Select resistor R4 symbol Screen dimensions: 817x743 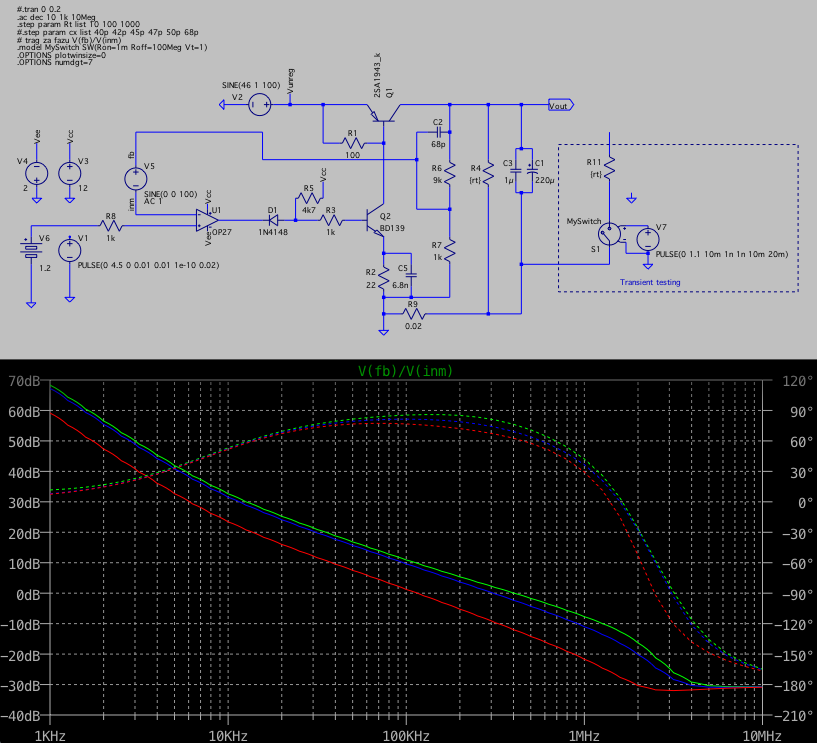pyautogui.click(x=488, y=174)
